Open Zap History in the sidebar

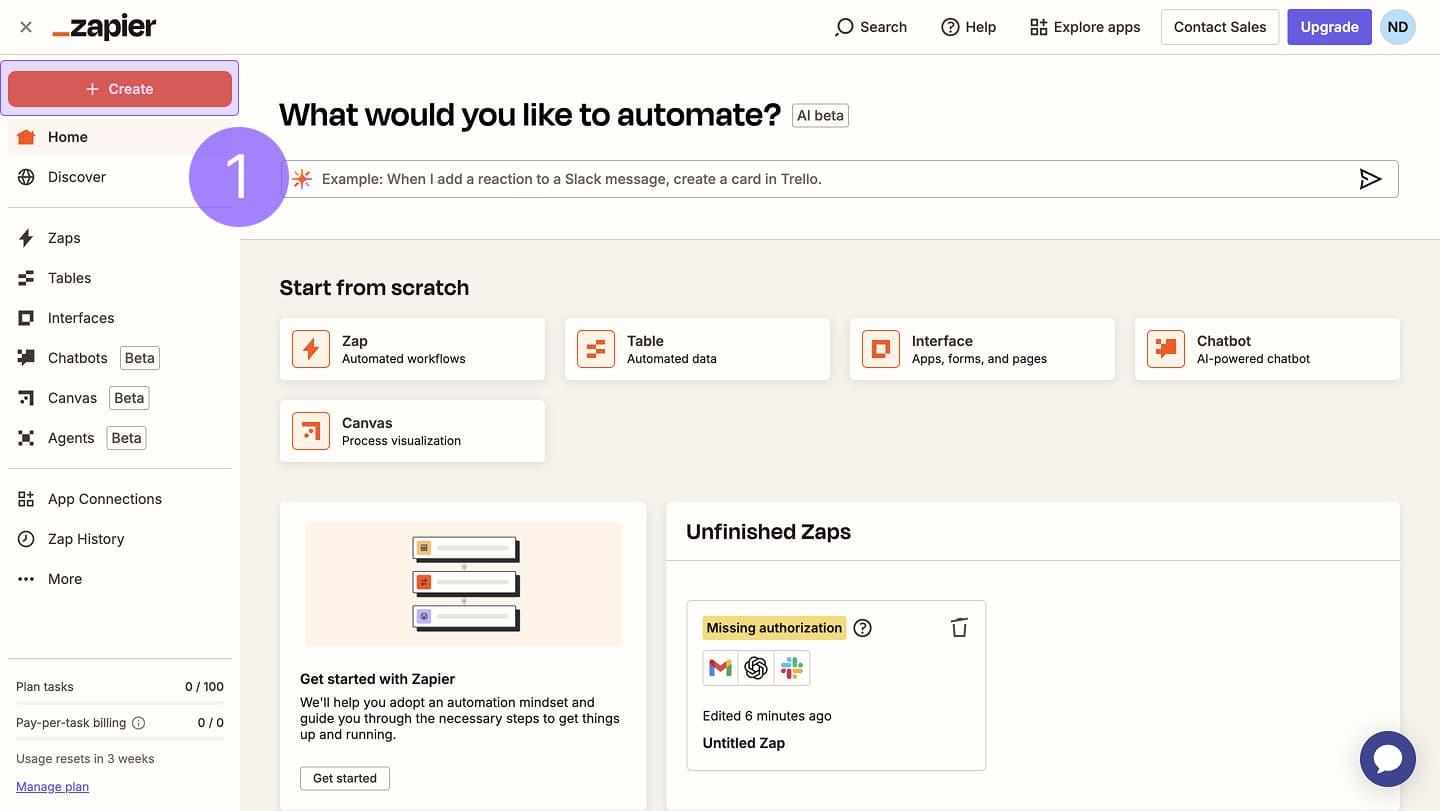click(x=120, y=539)
